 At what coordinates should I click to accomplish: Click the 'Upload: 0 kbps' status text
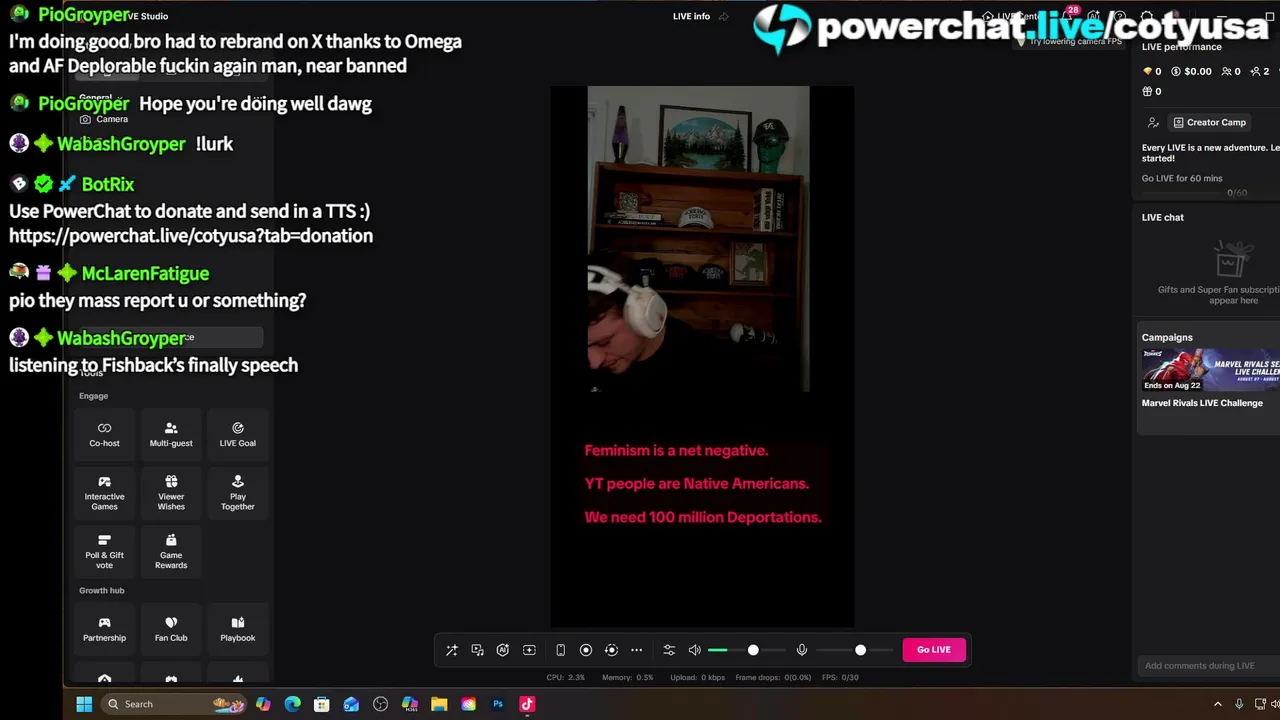click(697, 678)
